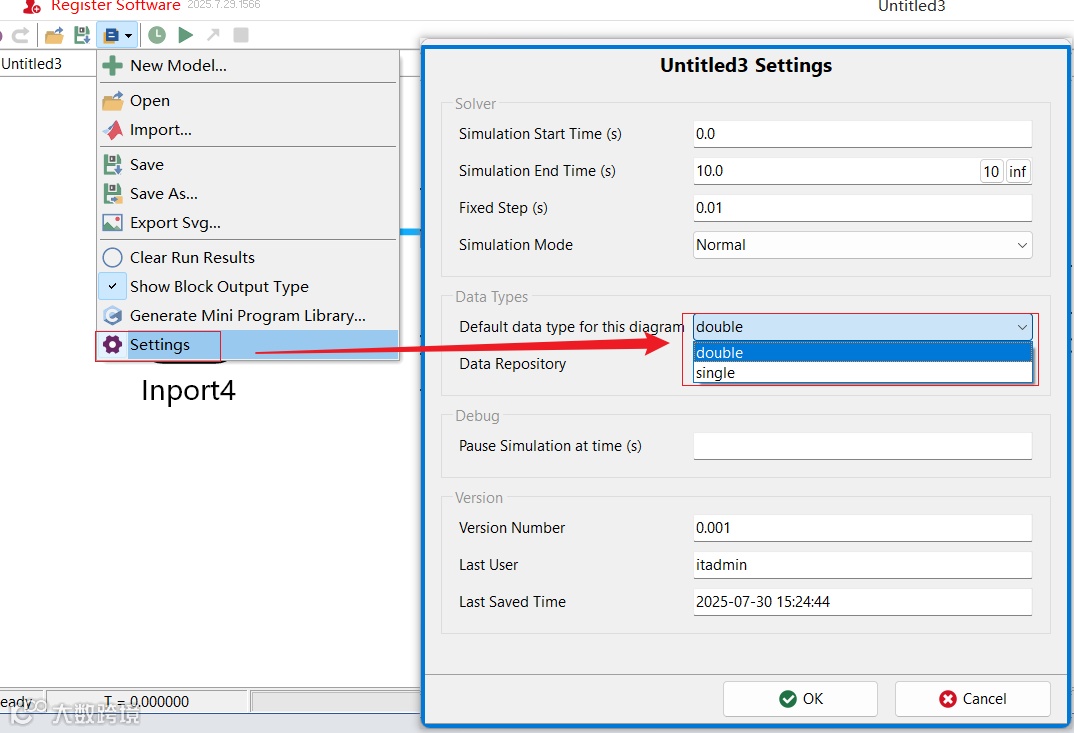
Task: Click the Fixed Step input field
Action: click(862, 208)
